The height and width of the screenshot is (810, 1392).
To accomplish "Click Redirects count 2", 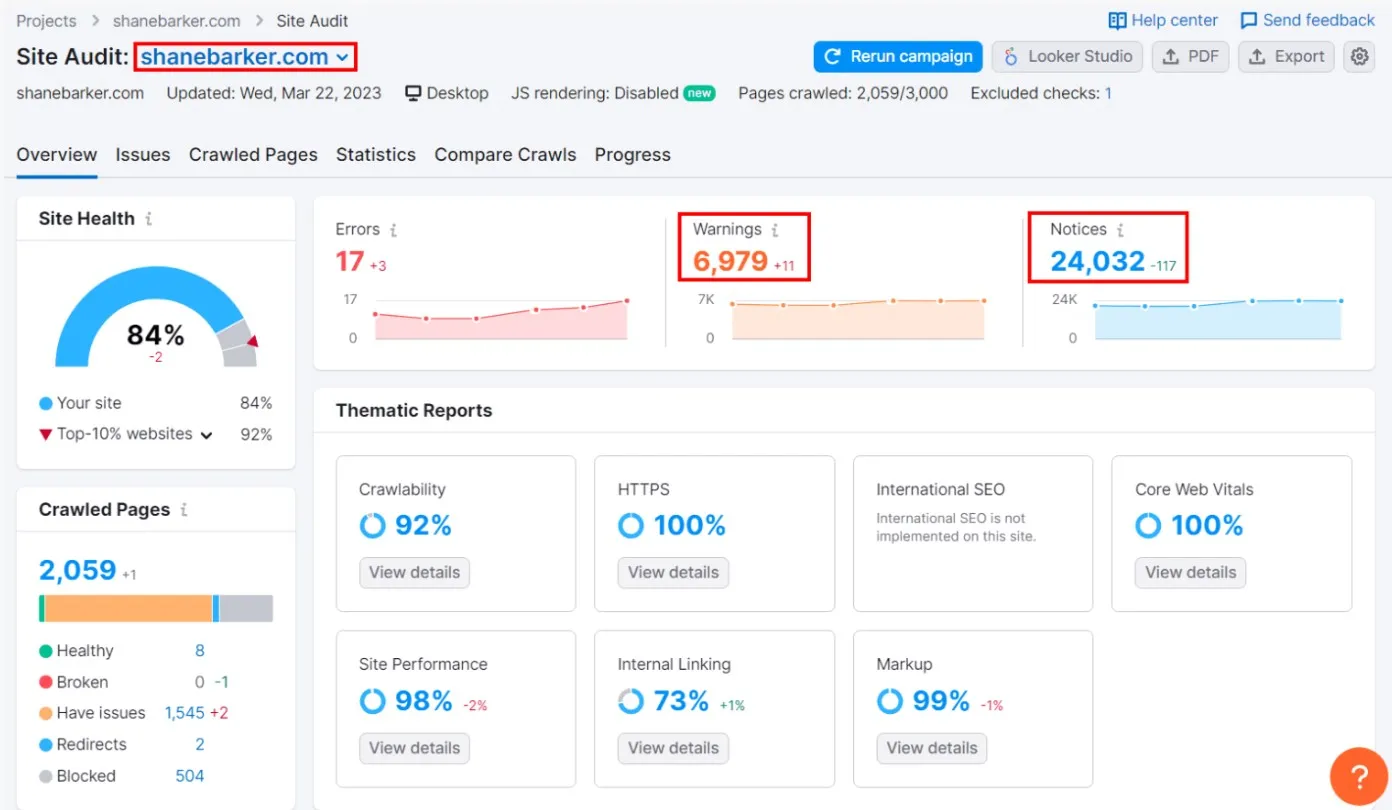I will pos(200,745).
